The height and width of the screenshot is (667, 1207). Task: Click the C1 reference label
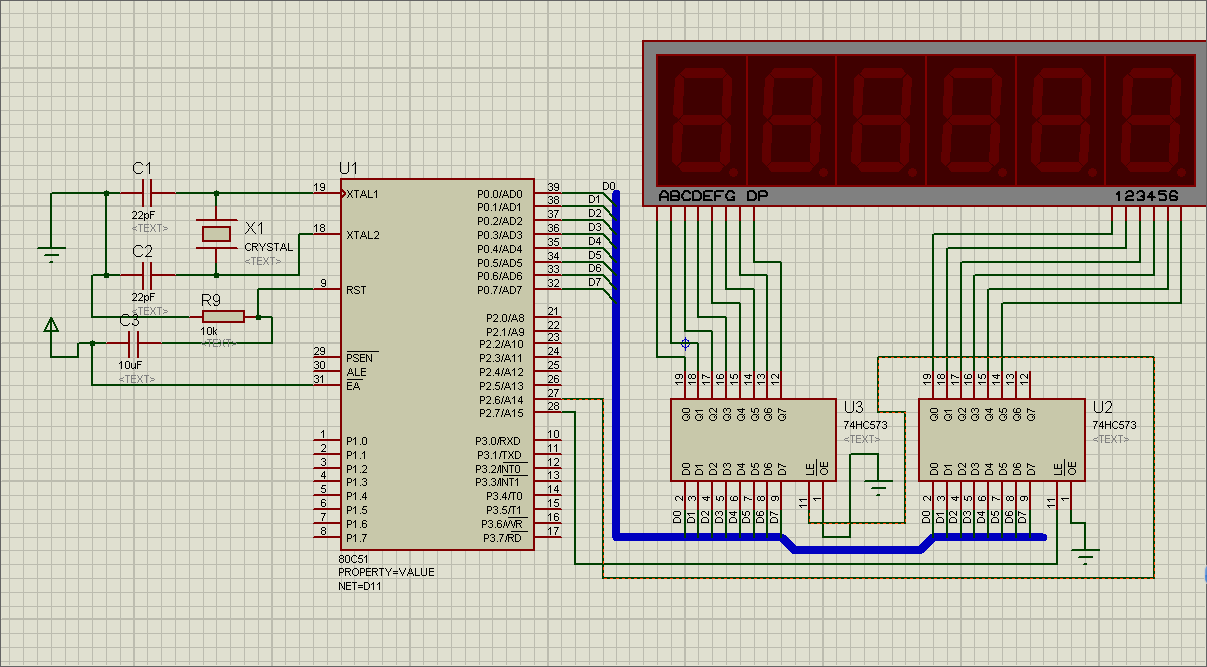coord(142,167)
